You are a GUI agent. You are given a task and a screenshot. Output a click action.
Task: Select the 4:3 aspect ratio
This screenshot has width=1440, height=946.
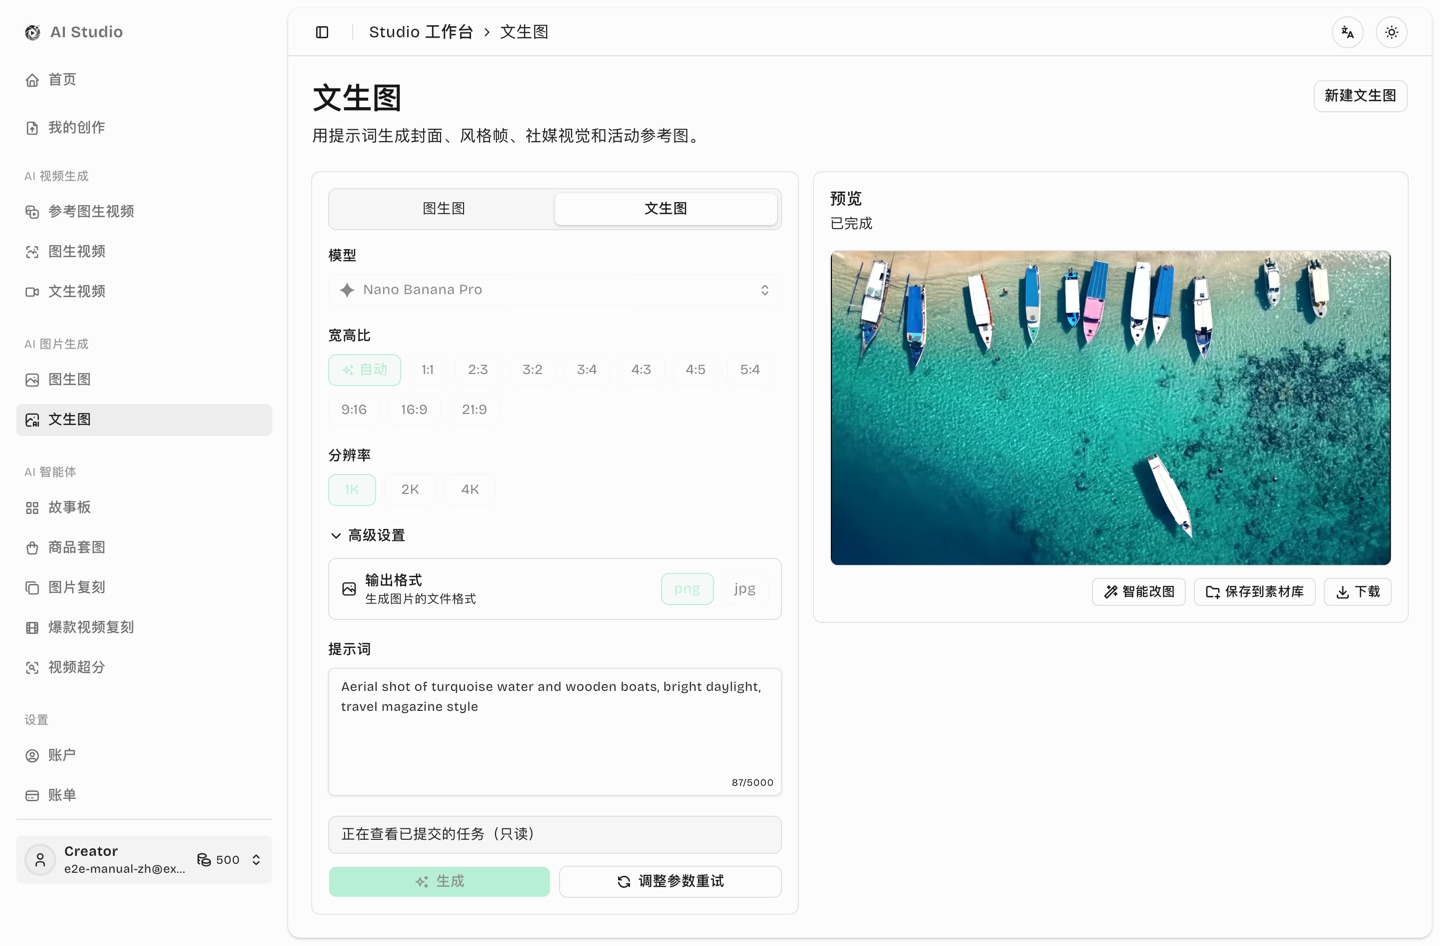(x=641, y=370)
